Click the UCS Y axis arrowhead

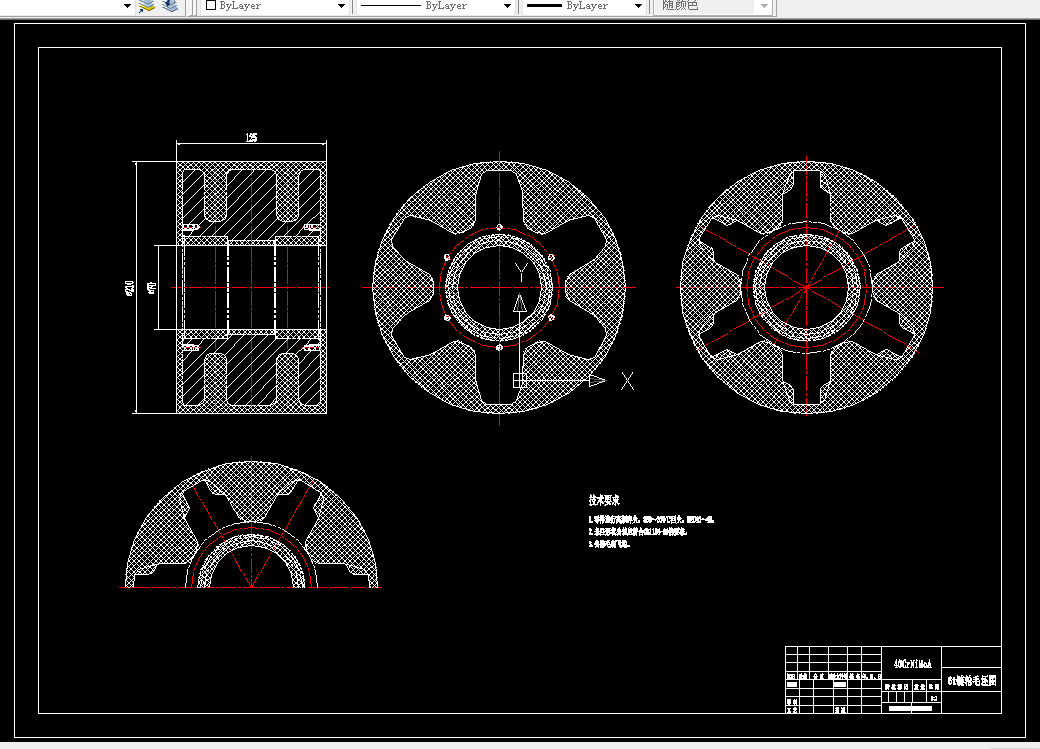tap(520, 304)
